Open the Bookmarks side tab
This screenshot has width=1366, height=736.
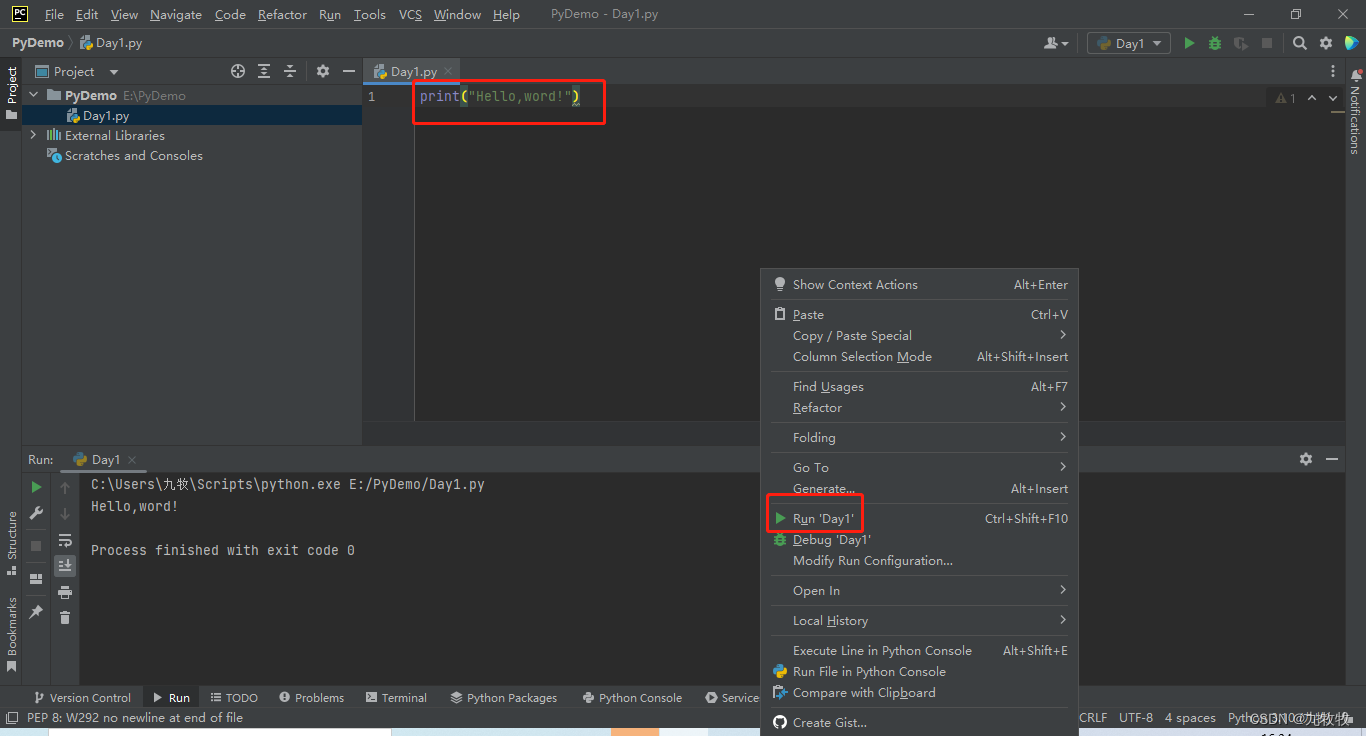pos(12,633)
